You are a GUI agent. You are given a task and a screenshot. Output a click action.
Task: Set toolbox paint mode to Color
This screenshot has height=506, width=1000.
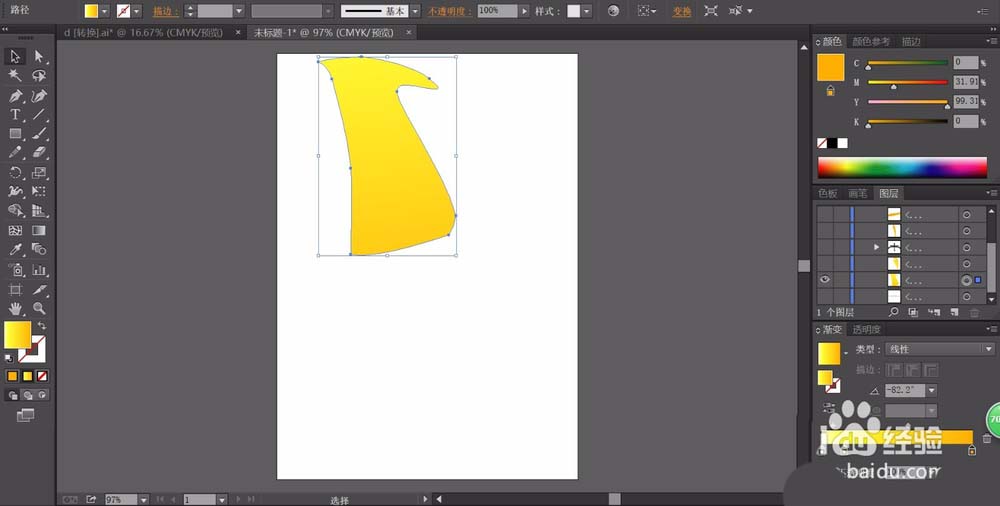(x=13, y=376)
